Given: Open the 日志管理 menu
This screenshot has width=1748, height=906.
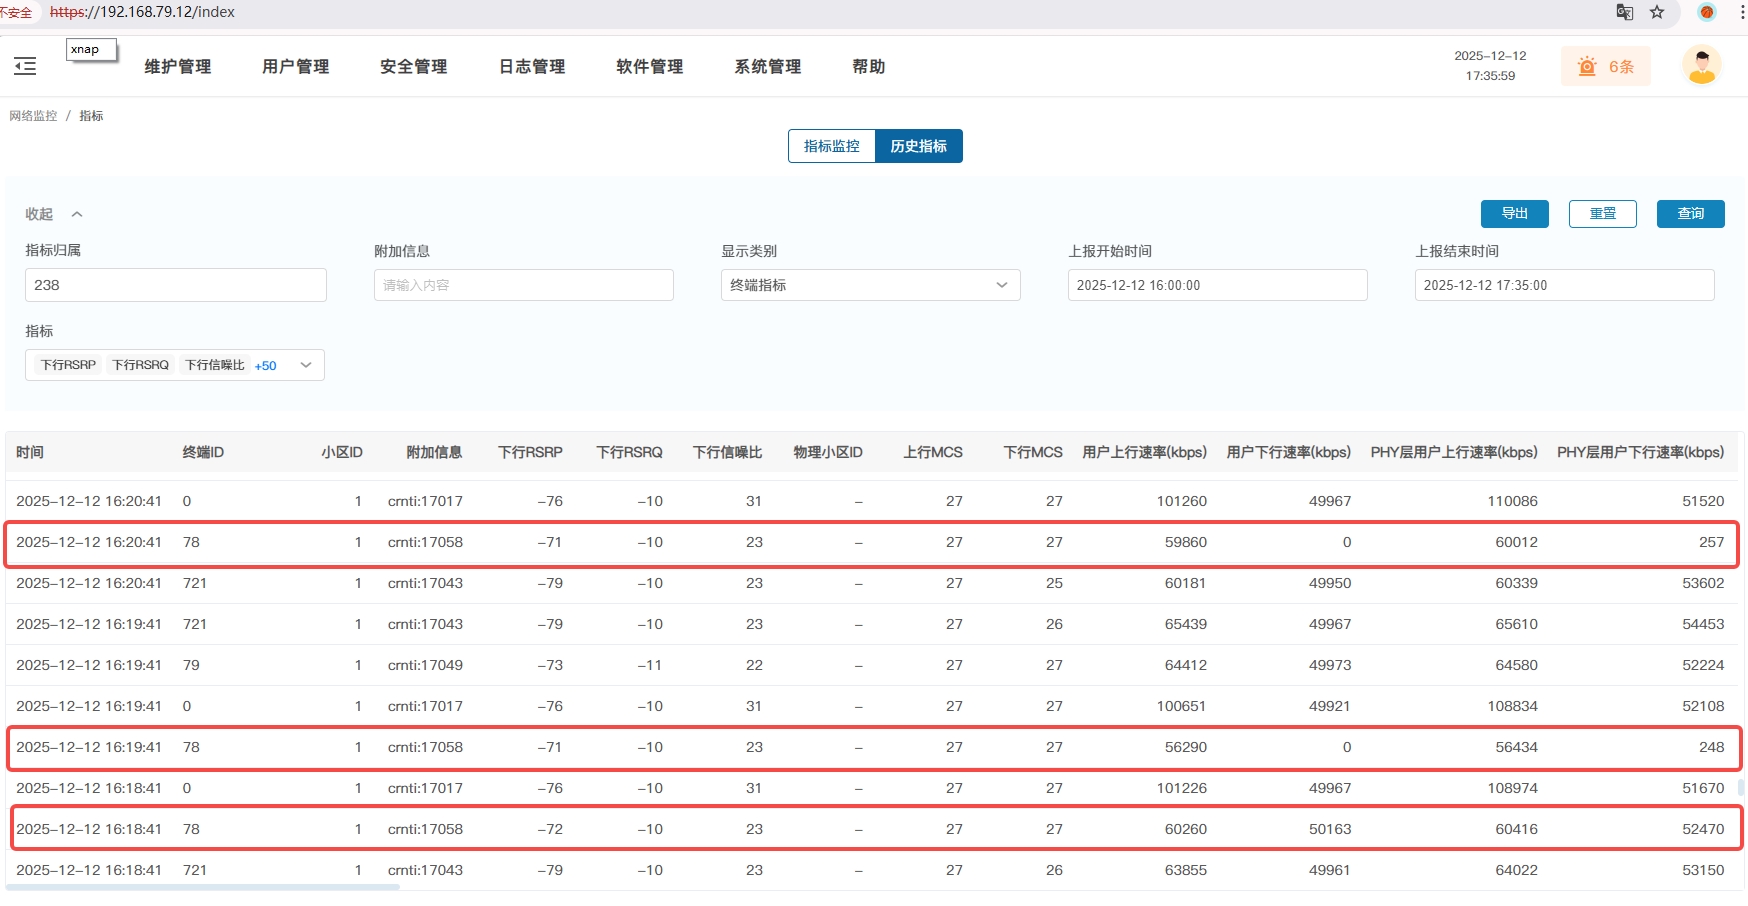Looking at the screenshot, I should pos(532,67).
